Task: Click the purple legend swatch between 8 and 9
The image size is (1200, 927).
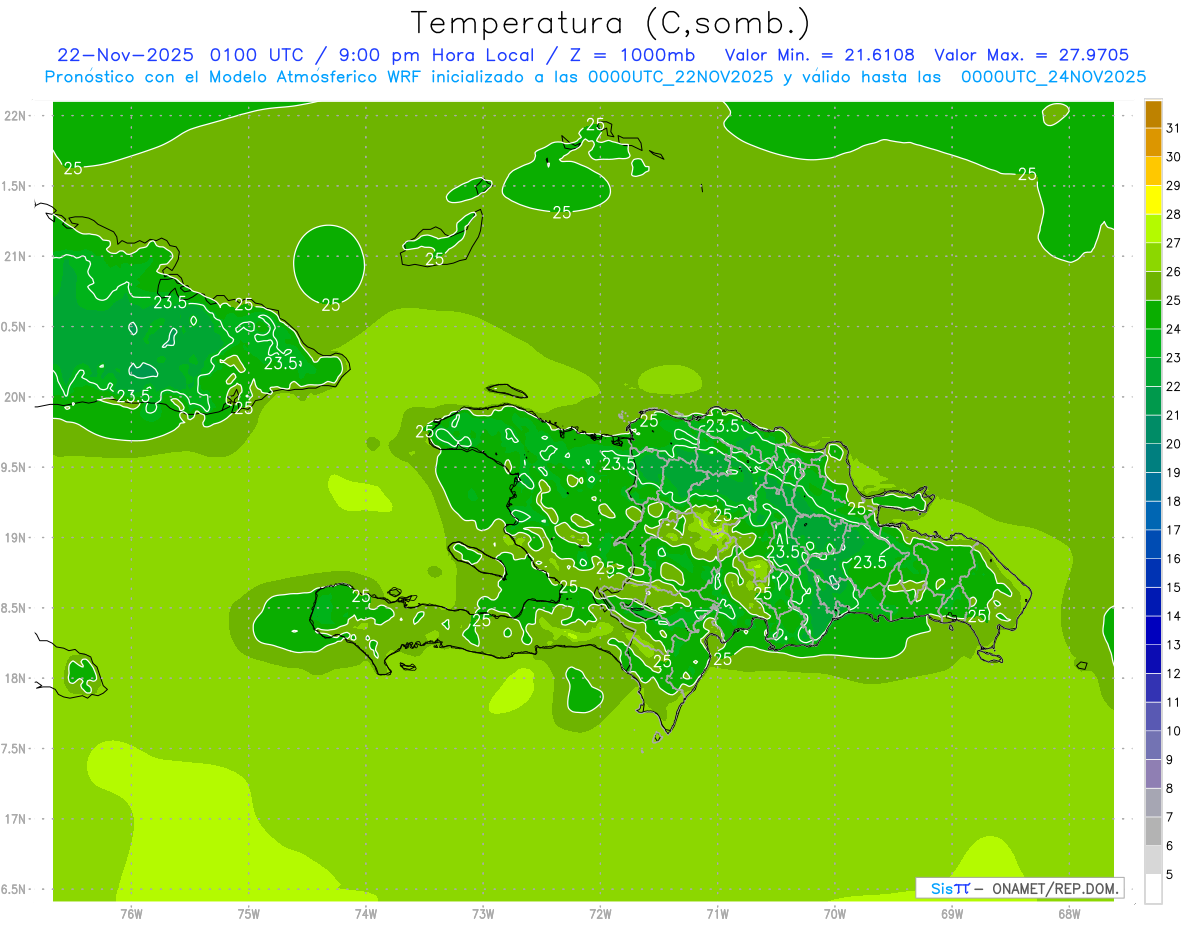Action: pos(1153,774)
